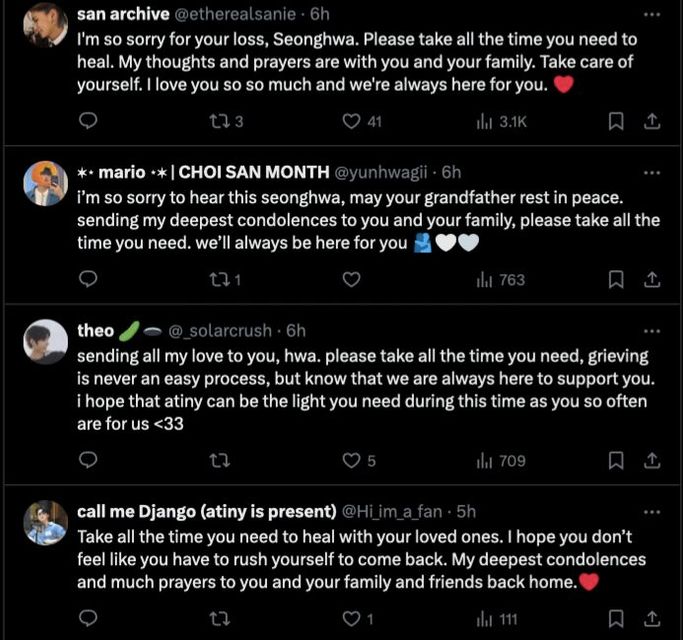Viewport: 683px width, 640px height.
Task: Open more options on mario's tweet
Action: 652,172
